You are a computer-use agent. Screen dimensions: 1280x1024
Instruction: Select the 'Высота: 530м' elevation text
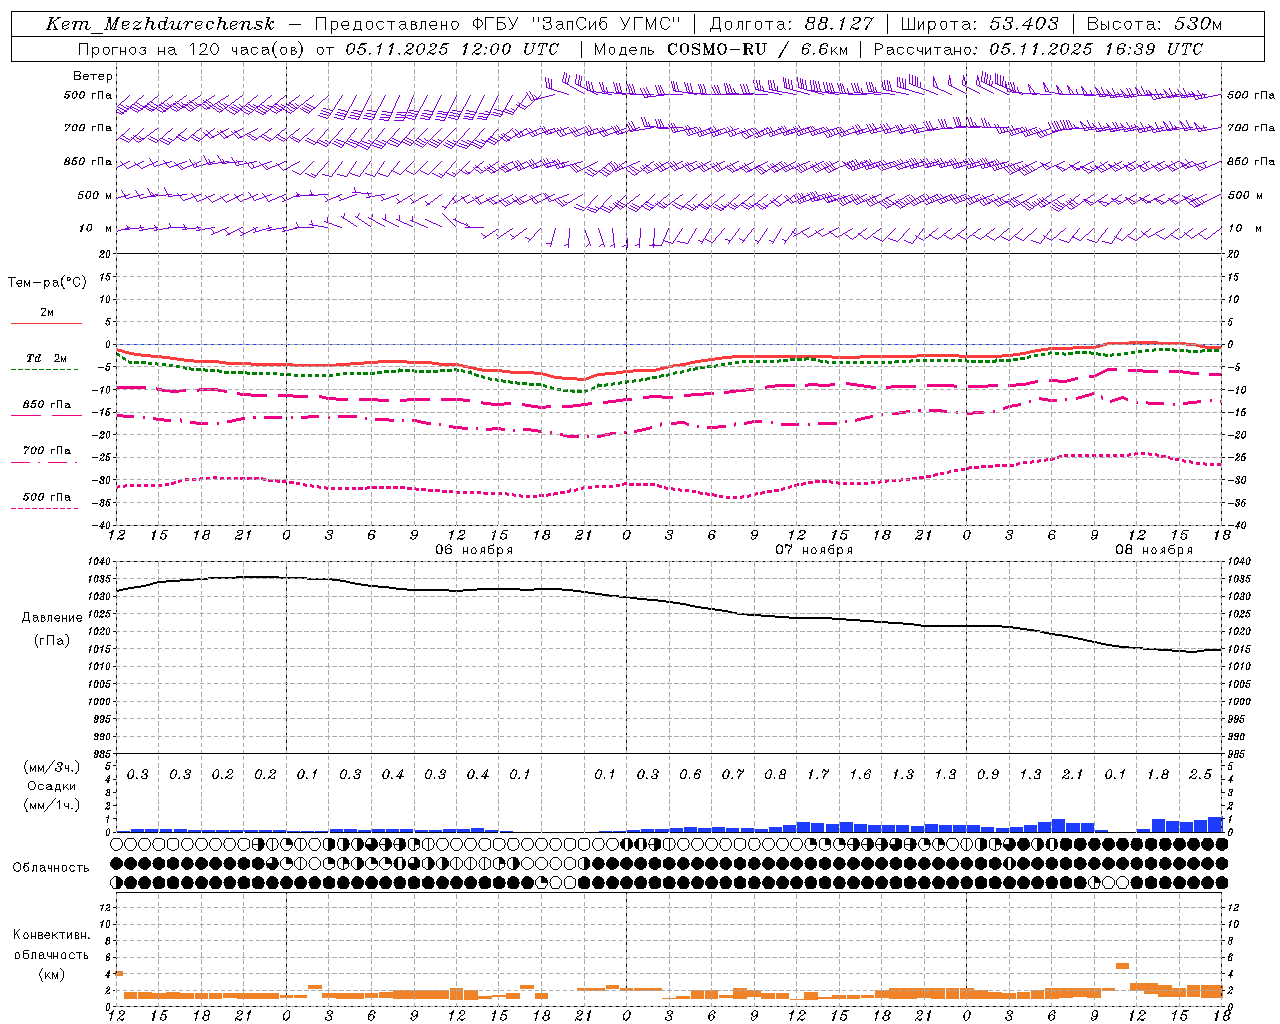1154,24
